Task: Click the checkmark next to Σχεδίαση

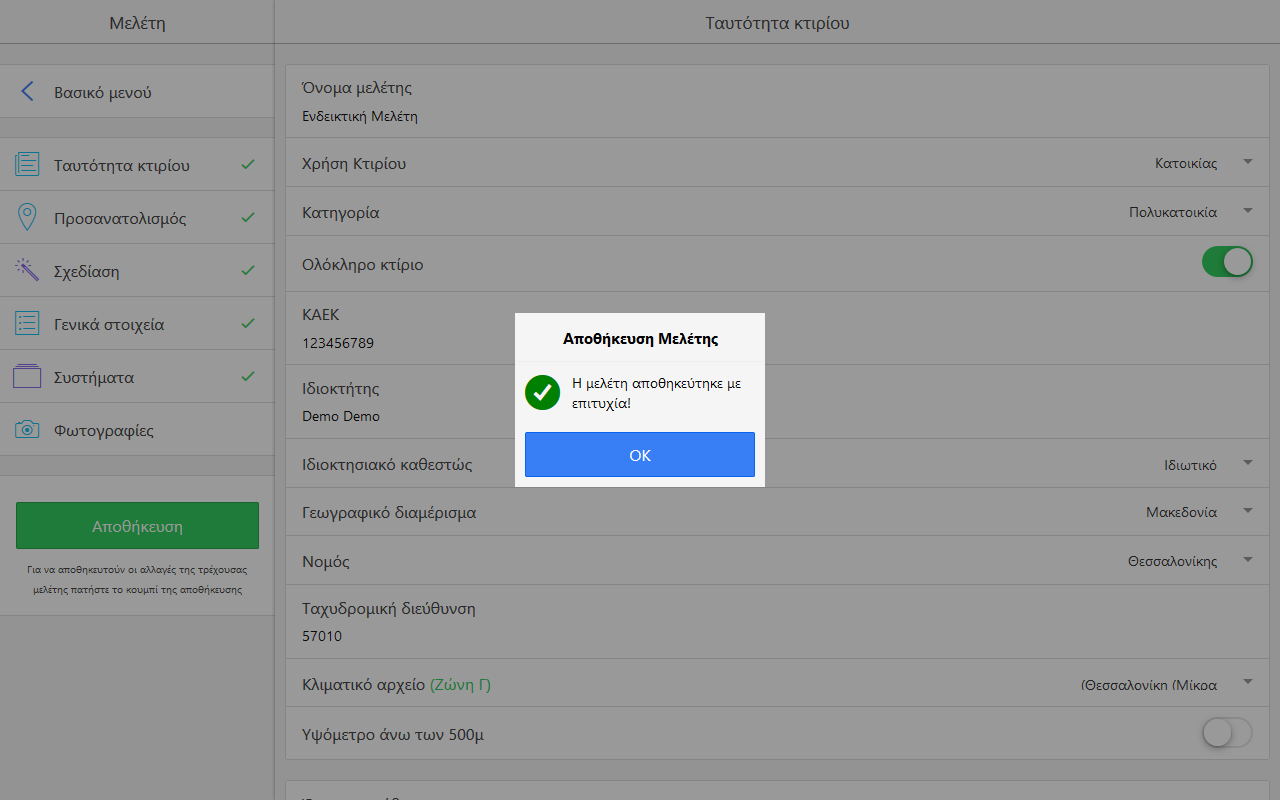Action: (248, 270)
